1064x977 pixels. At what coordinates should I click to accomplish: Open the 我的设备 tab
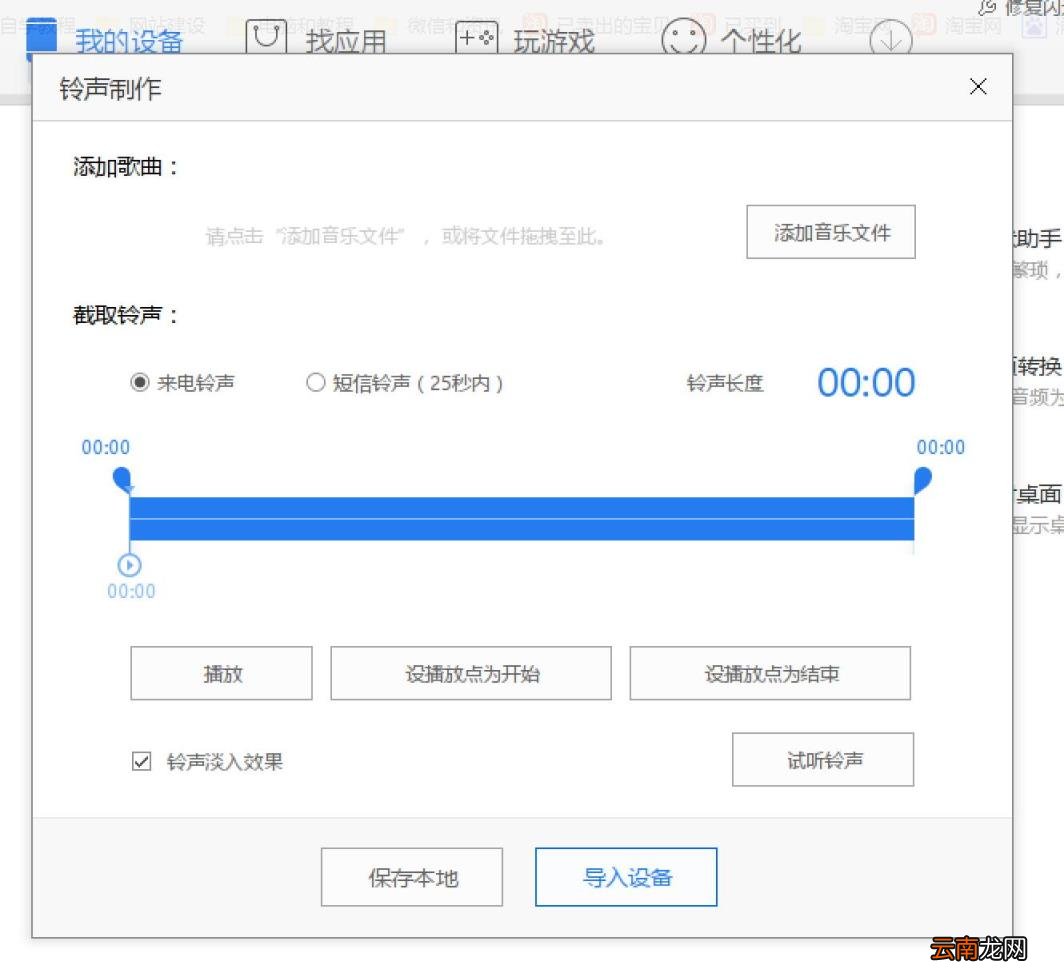click(128, 41)
